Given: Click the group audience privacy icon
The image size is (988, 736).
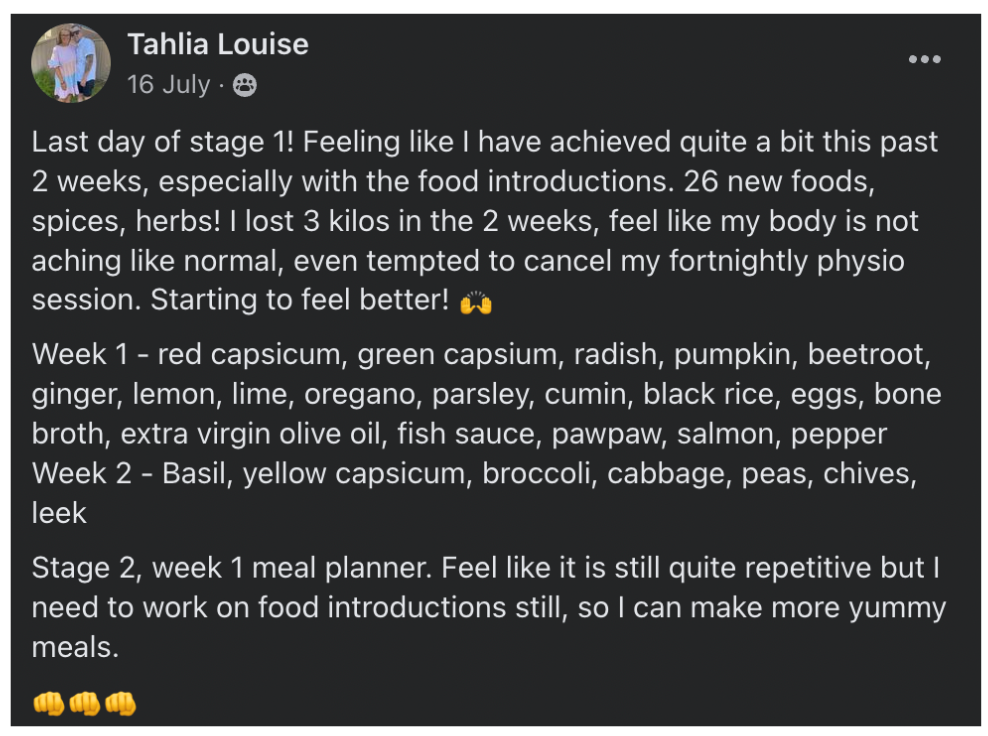Looking at the screenshot, I should 244,86.
